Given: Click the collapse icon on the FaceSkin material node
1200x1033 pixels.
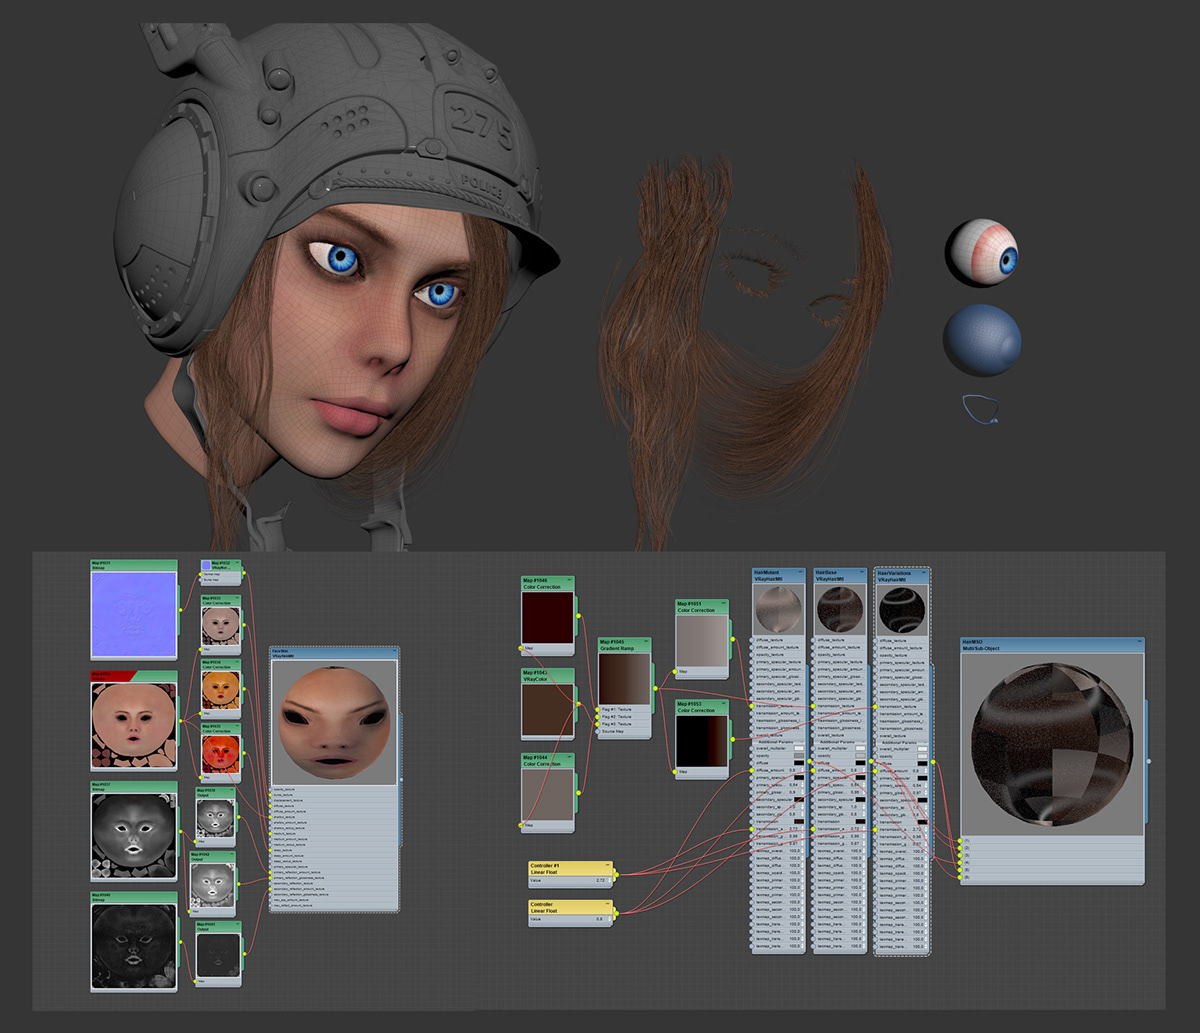Looking at the screenshot, I should pyautogui.click(x=395, y=649).
